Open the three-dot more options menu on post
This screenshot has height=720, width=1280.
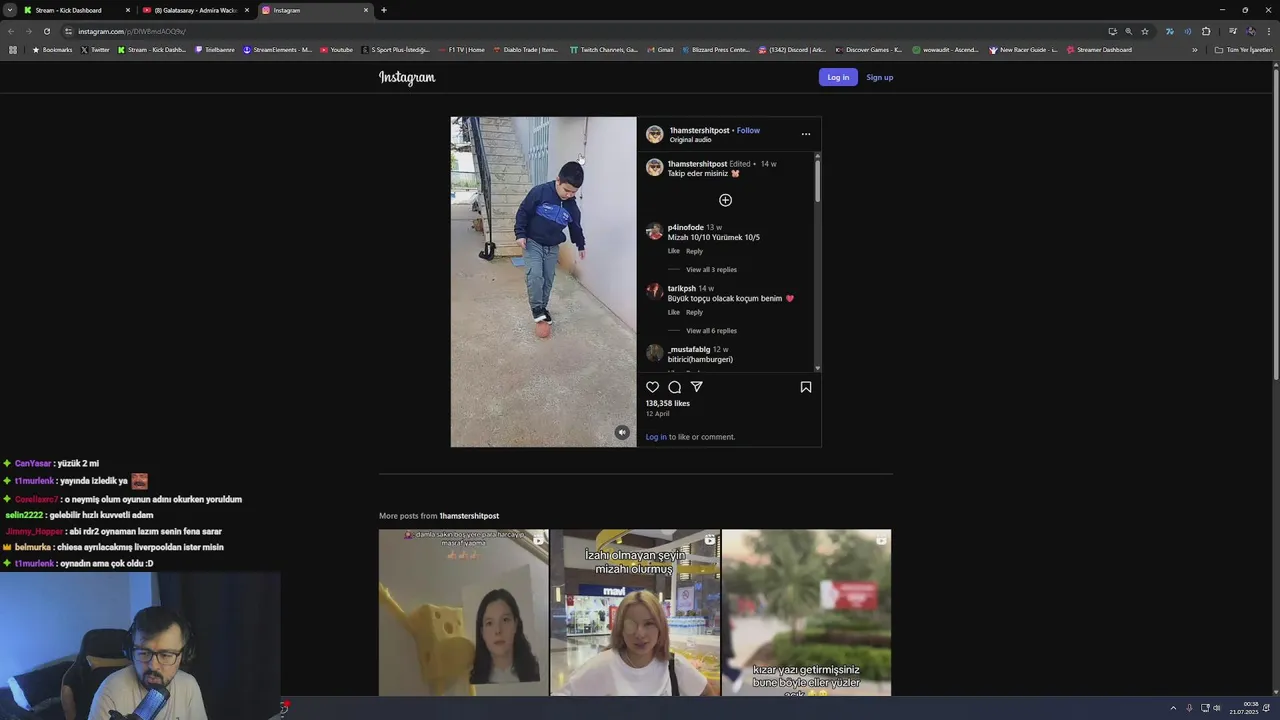pyautogui.click(x=806, y=134)
